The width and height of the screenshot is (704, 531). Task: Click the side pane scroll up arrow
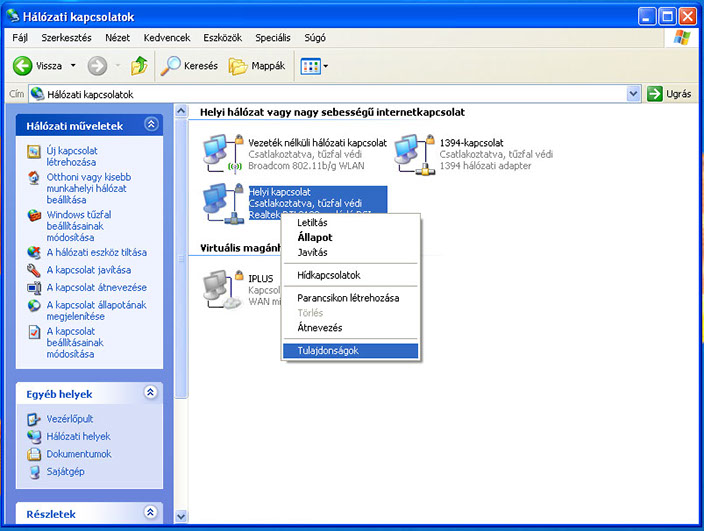tap(181, 111)
